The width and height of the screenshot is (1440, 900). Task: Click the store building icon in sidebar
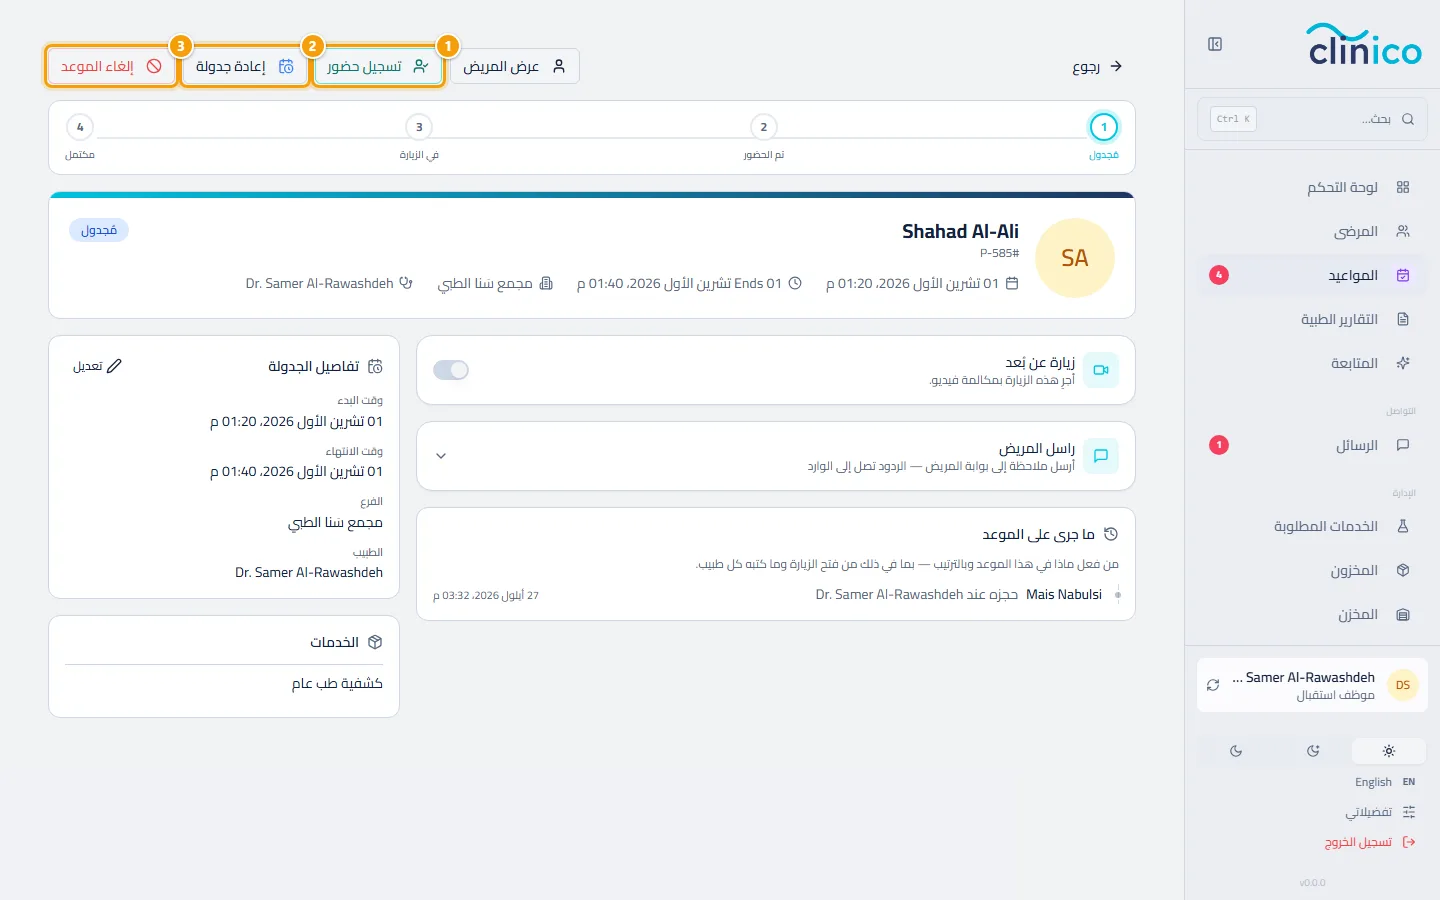click(x=1403, y=614)
